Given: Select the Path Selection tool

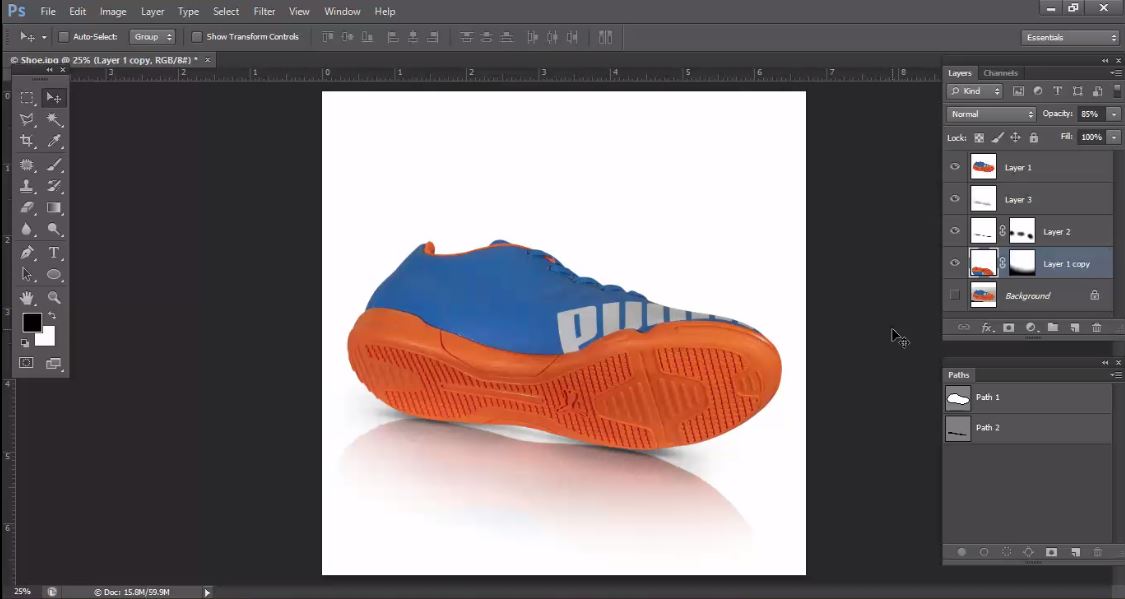Looking at the screenshot, I should pos(27,274).
